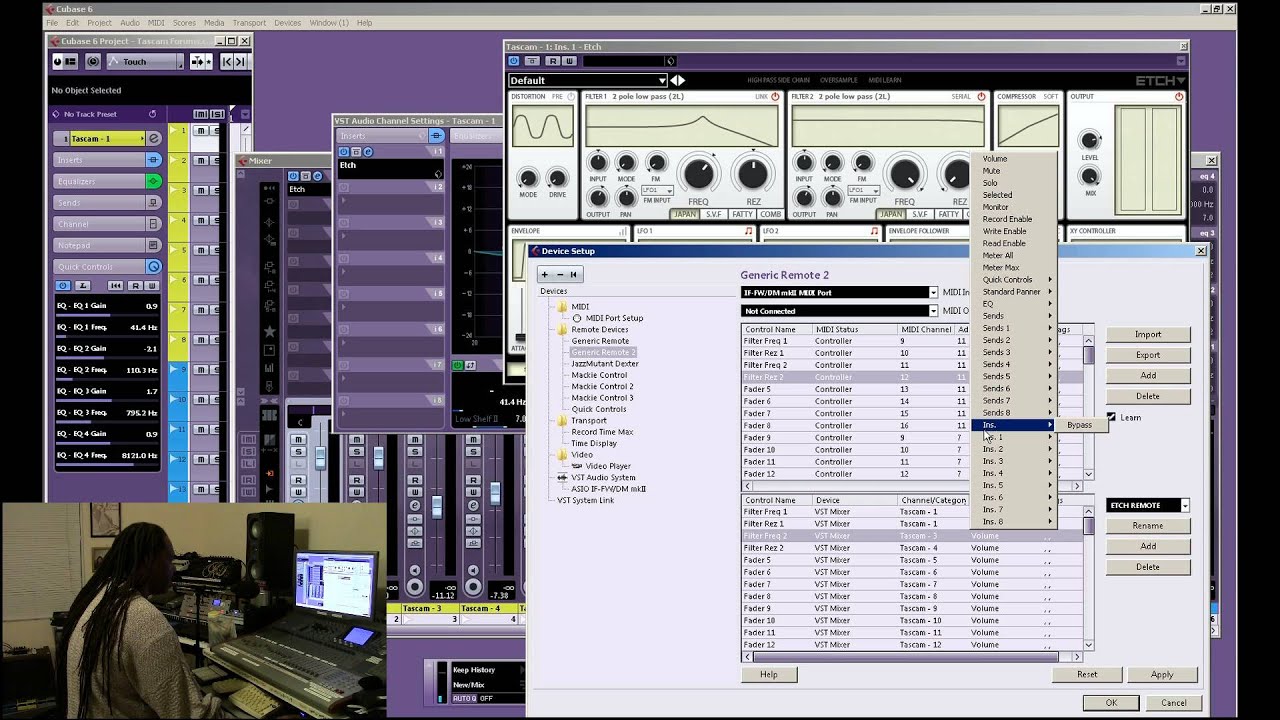
Task: Mute track 1 in the project window
Action: [x=201, y=131]
